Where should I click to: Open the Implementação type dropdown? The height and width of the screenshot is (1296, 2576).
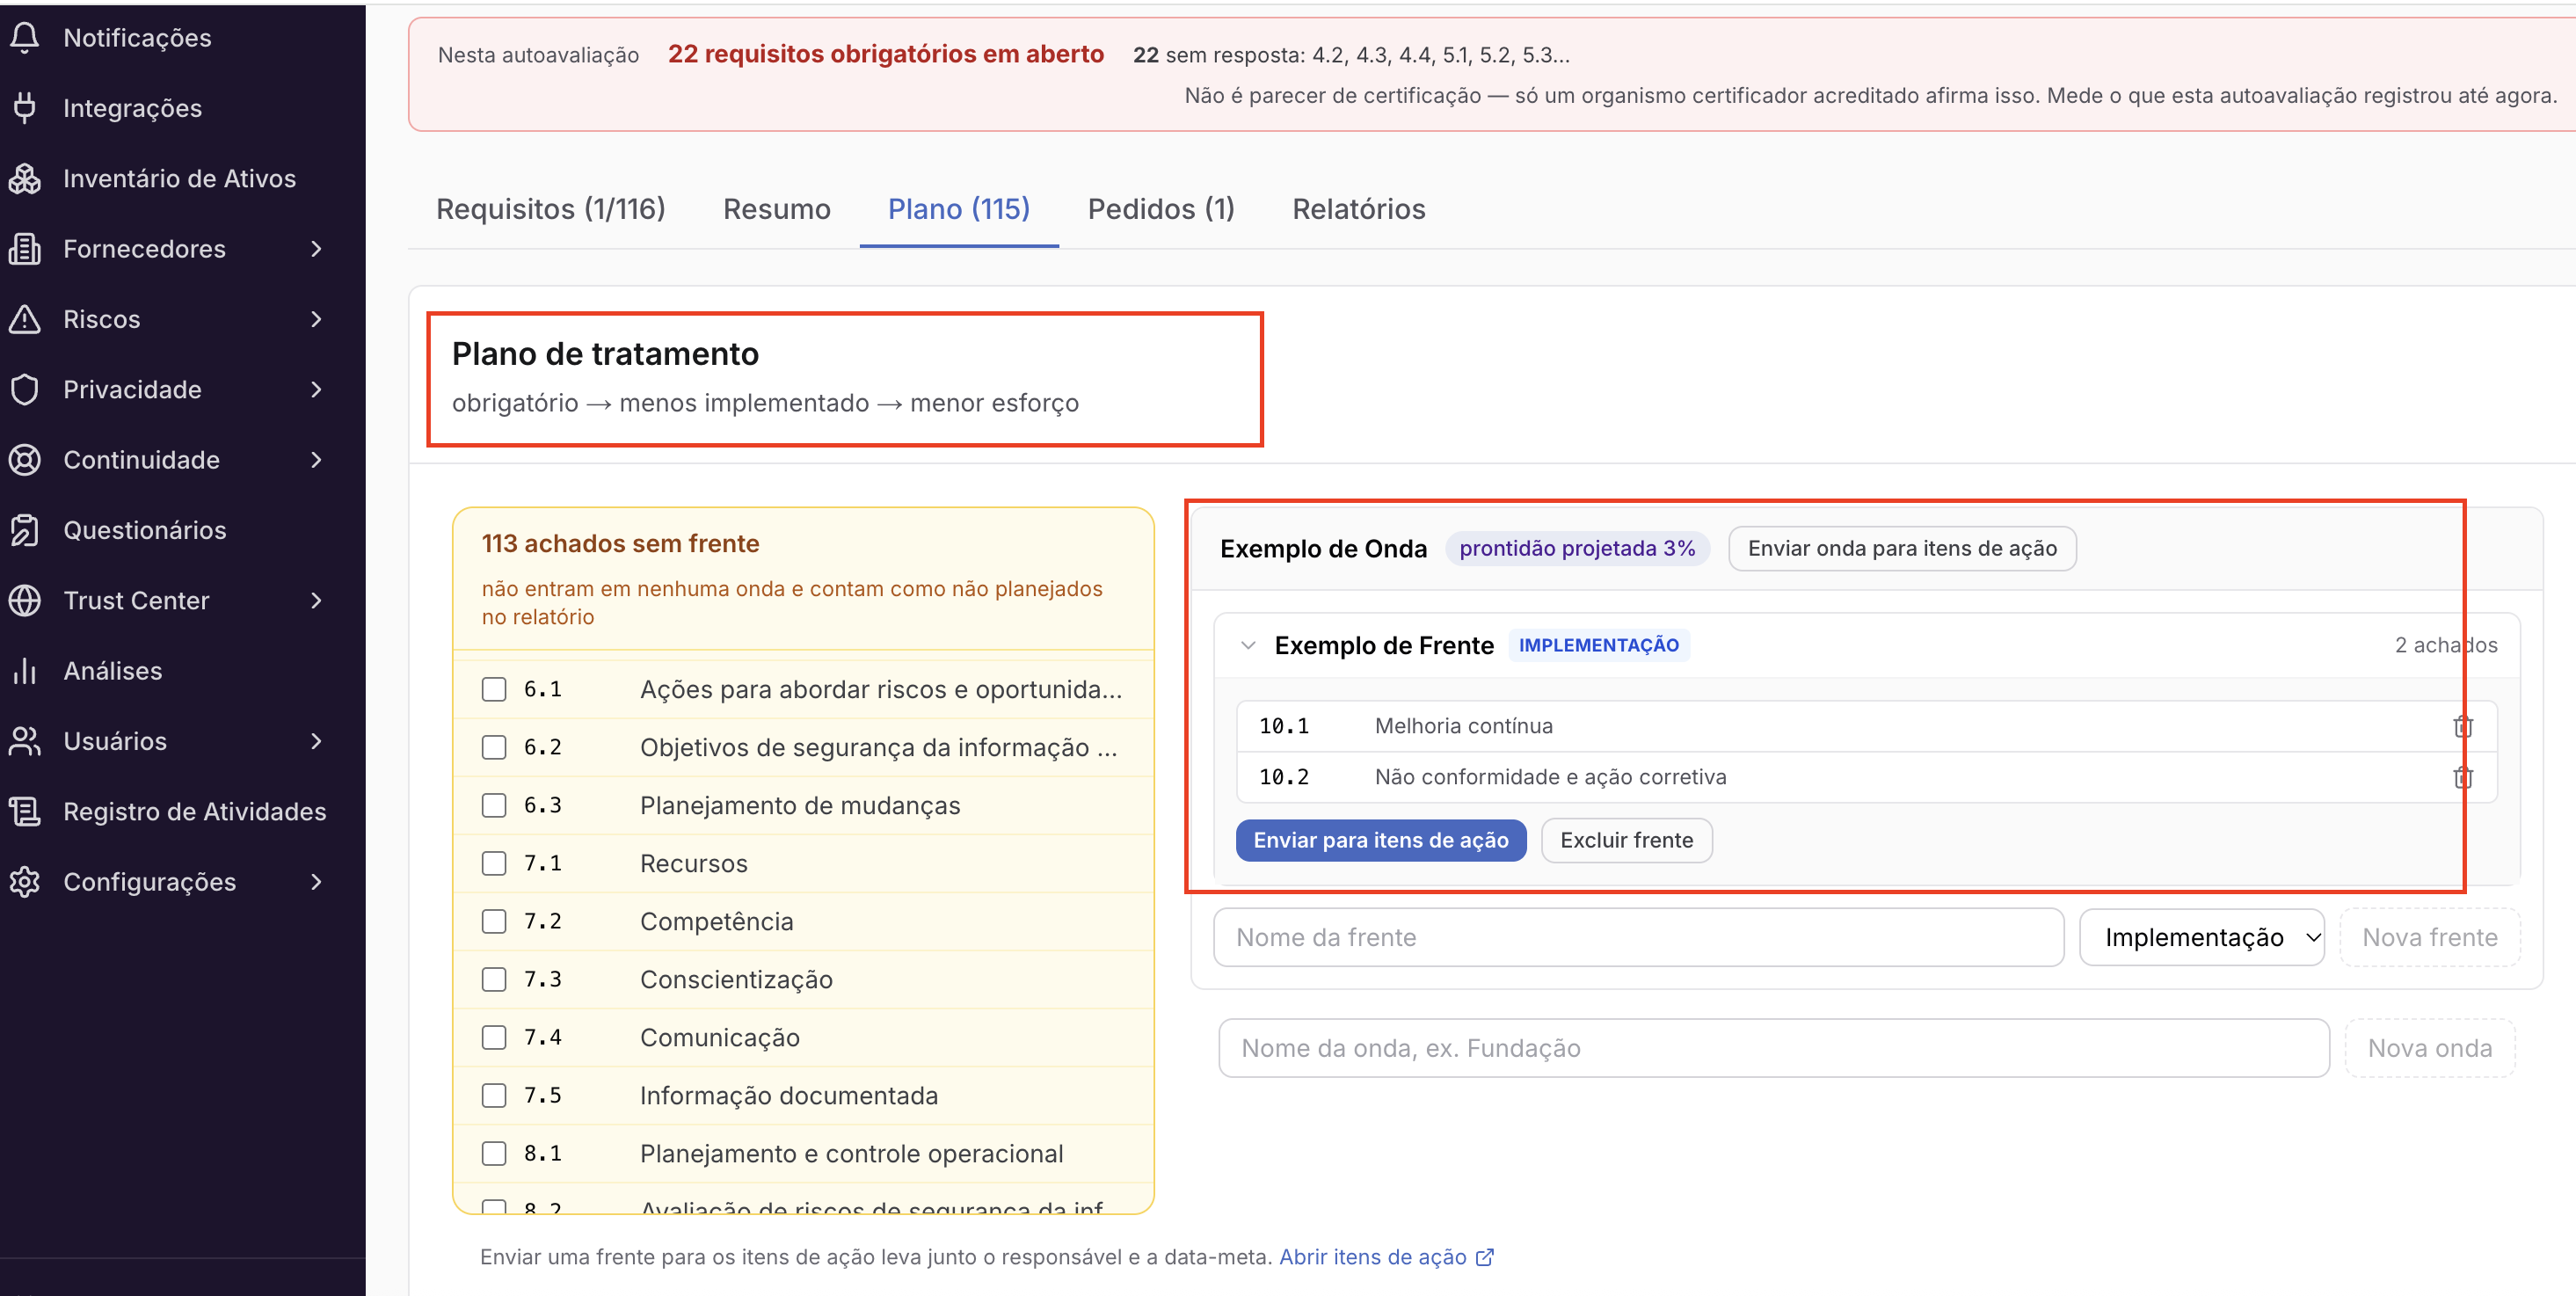pos(2201,937)
